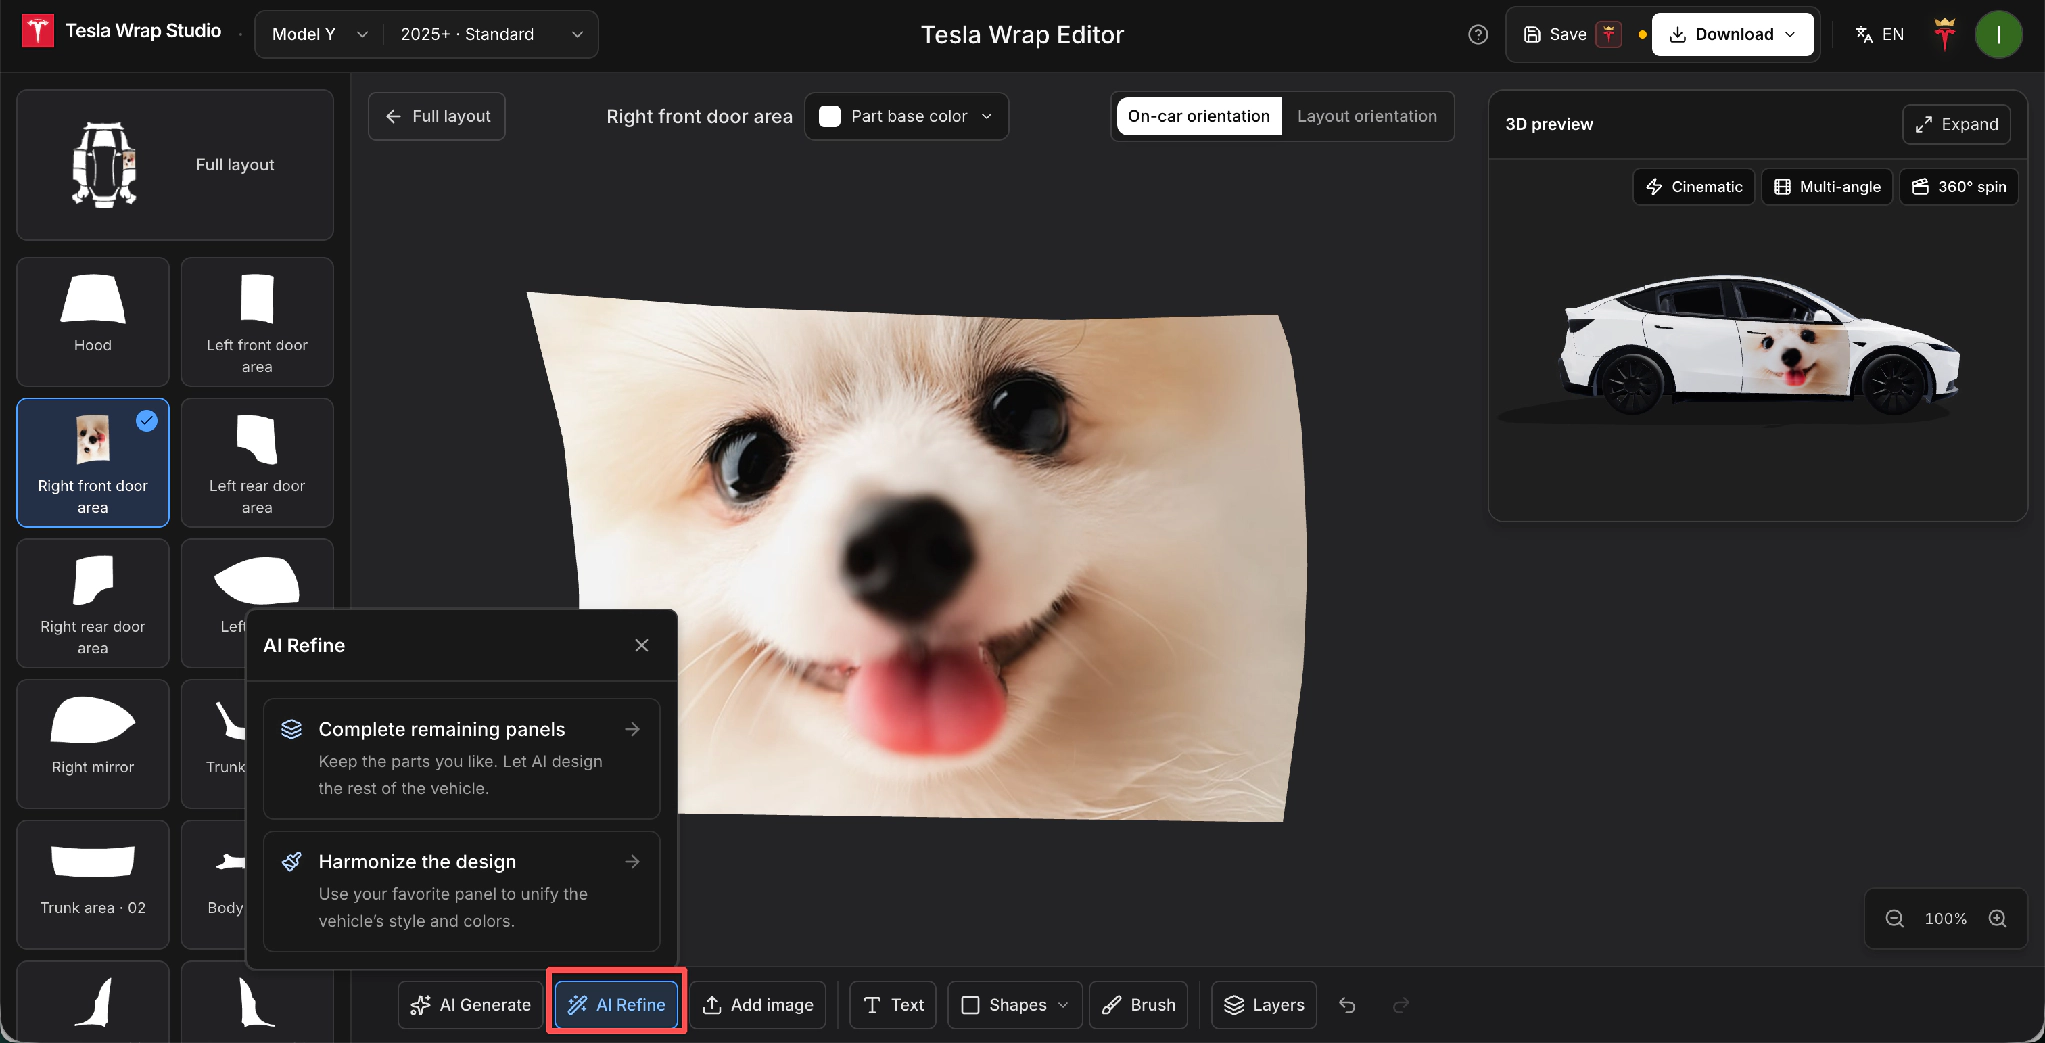
Task: Open the help question mark icon
Action: click(1478, 34)
